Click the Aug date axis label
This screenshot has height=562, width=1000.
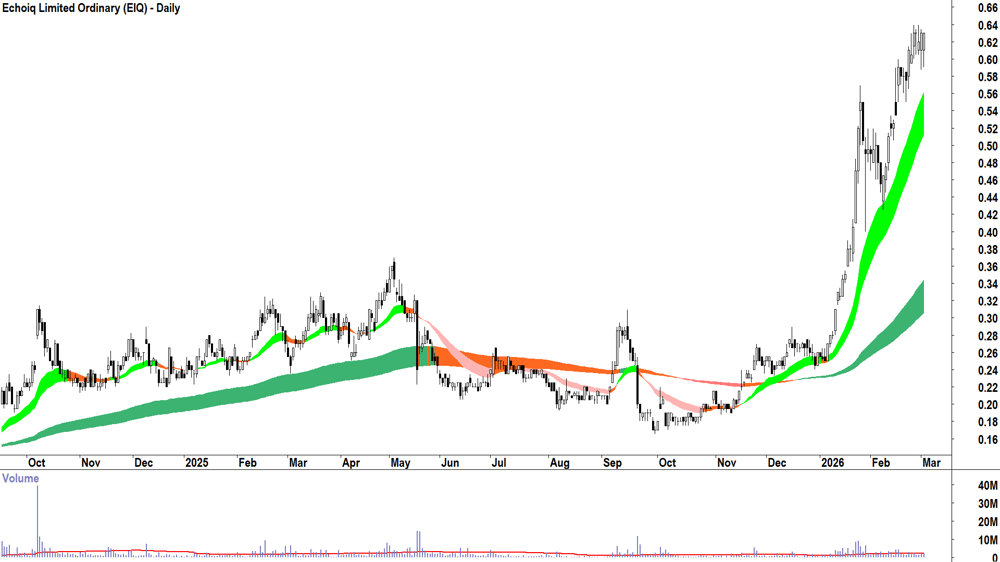559,462
